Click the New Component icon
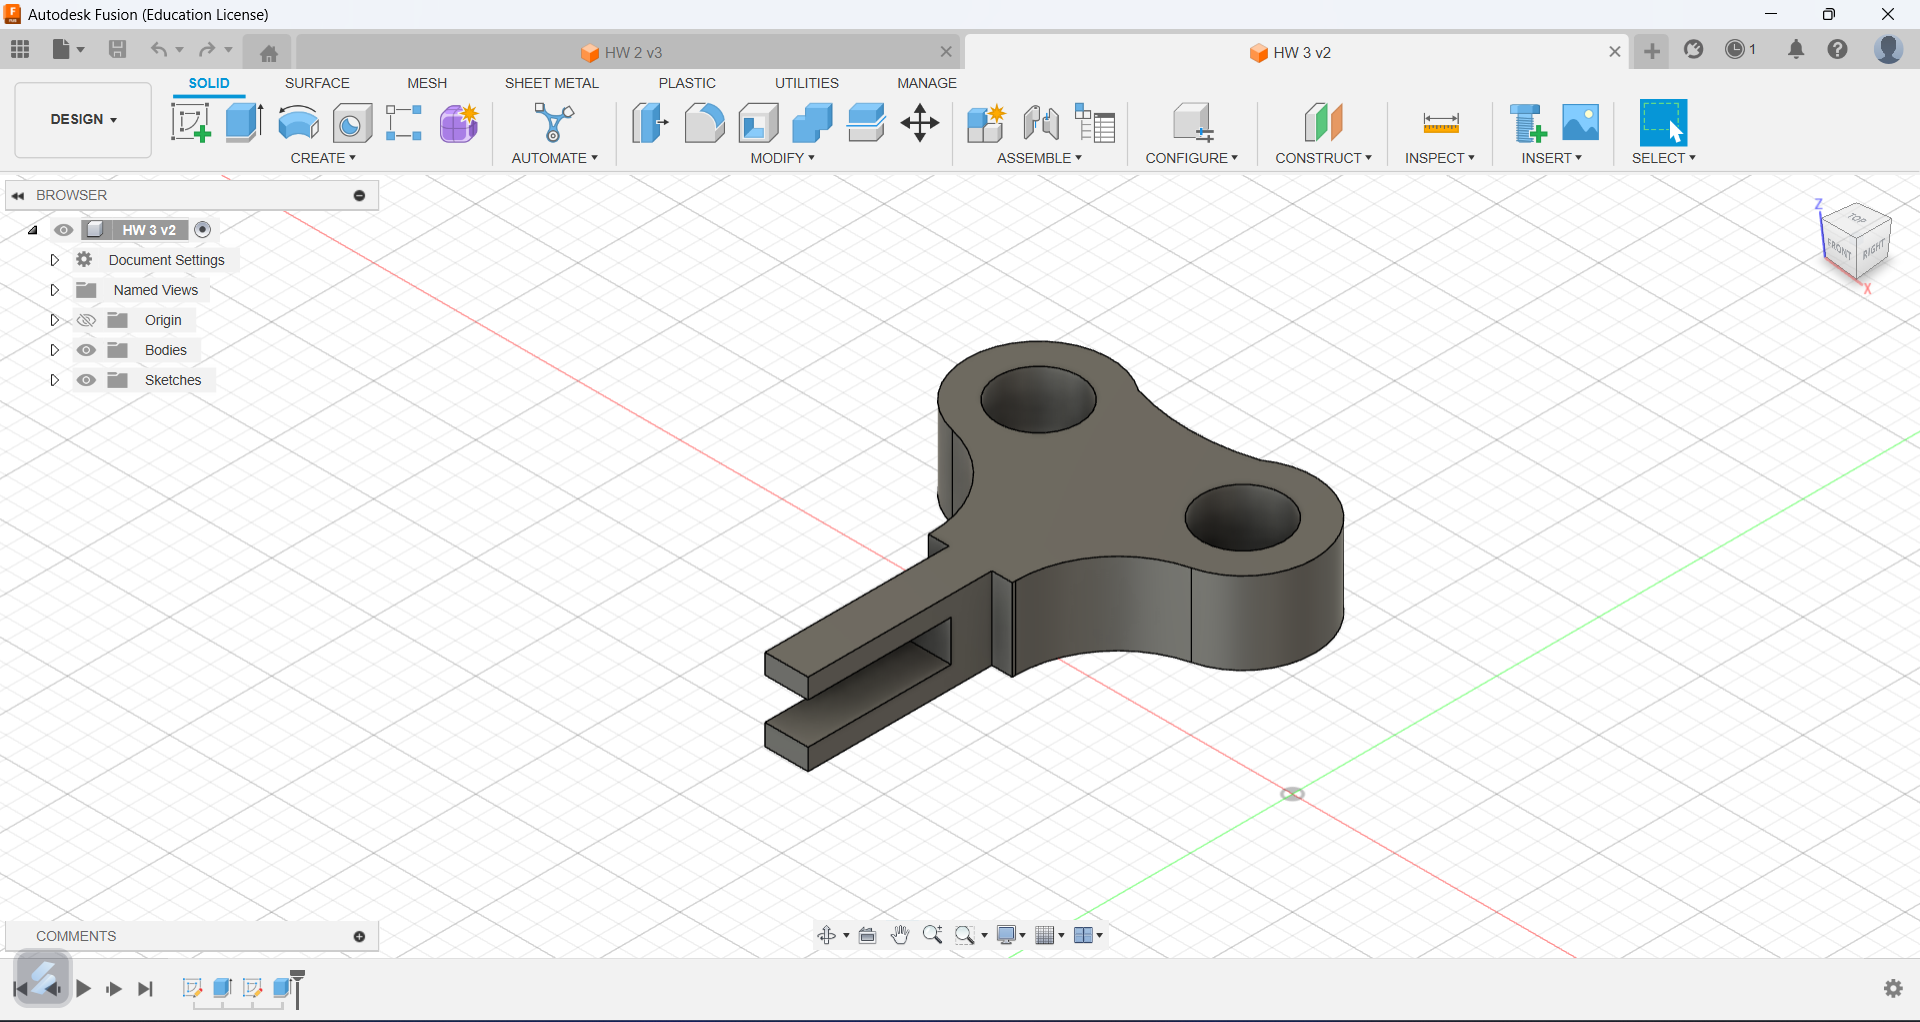This screenshot has height=1022, width=1920. point(986,123)
